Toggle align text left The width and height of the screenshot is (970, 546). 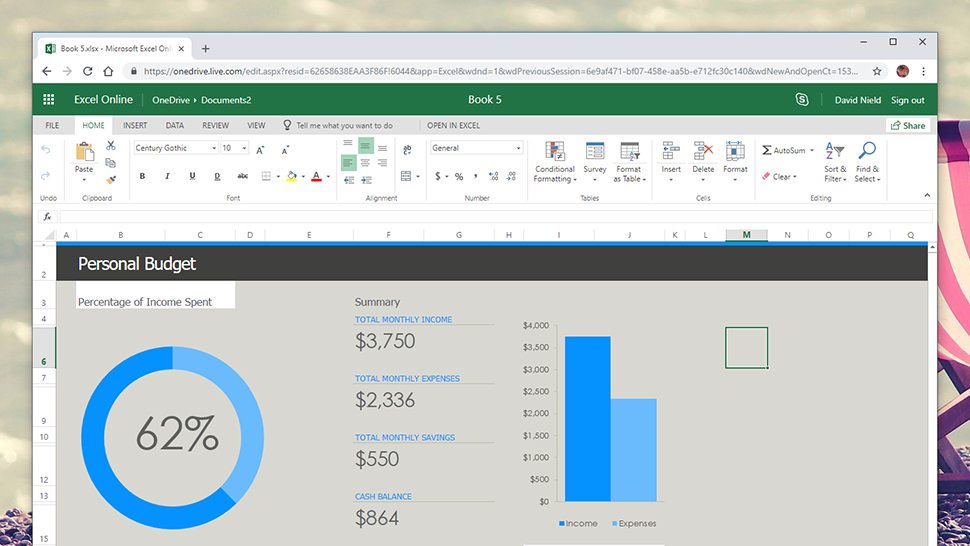[x=348, y=163]
